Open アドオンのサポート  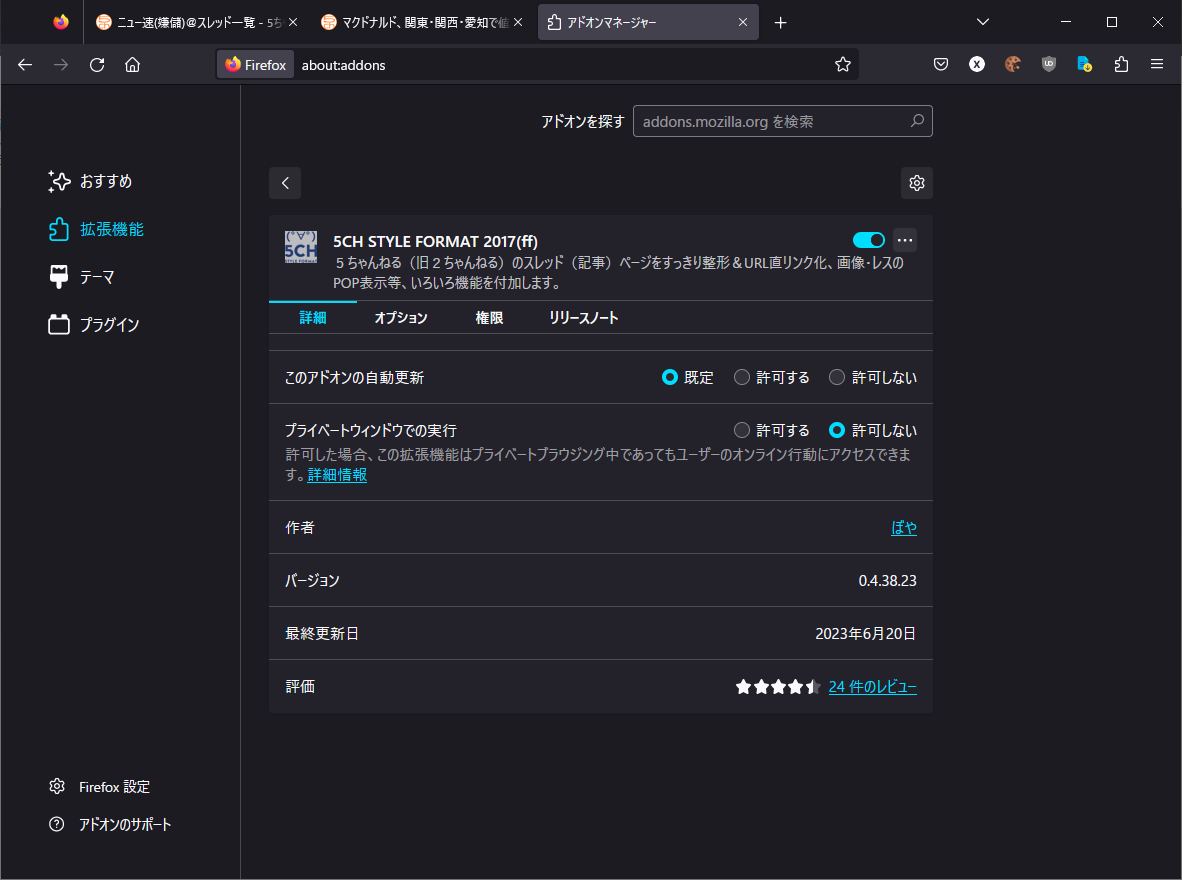110,824
